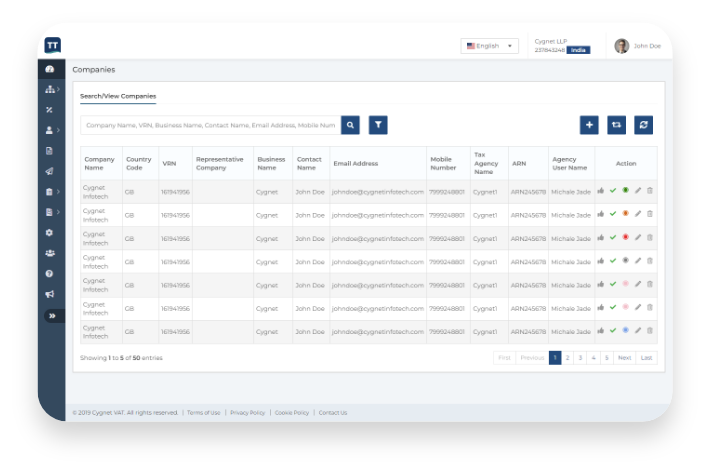Image resolution: width=710 pixels, height=474 pixels.
Task: Click thumbs-up icon in the blue-dot row
Action: [x=601, y=330]
